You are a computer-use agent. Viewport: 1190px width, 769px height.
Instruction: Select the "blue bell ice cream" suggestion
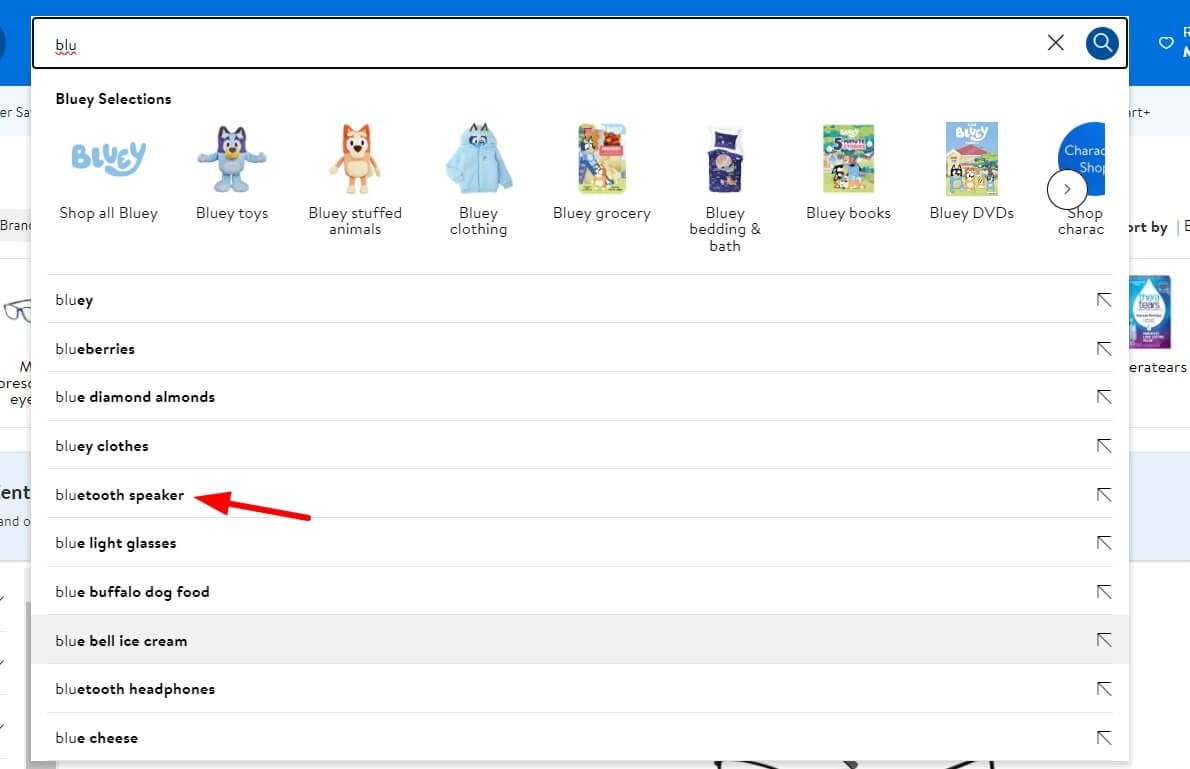point(121,640)
